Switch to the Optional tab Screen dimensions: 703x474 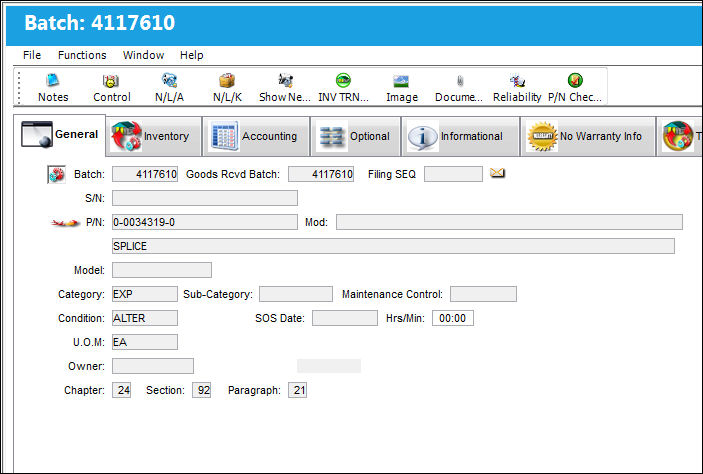tap(355, 136)
